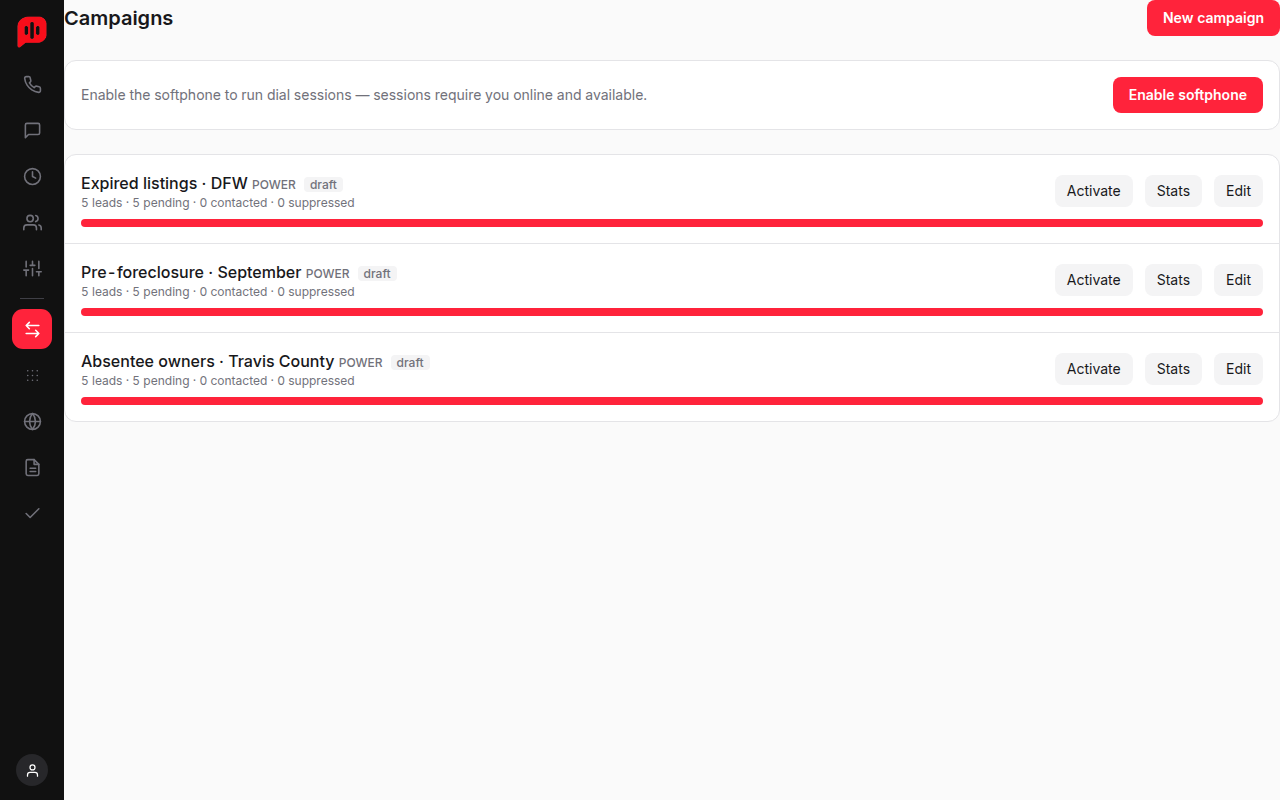Activate the Expired listings DFW campaign
The image size is (1280, 800).
click(1094, 191)
